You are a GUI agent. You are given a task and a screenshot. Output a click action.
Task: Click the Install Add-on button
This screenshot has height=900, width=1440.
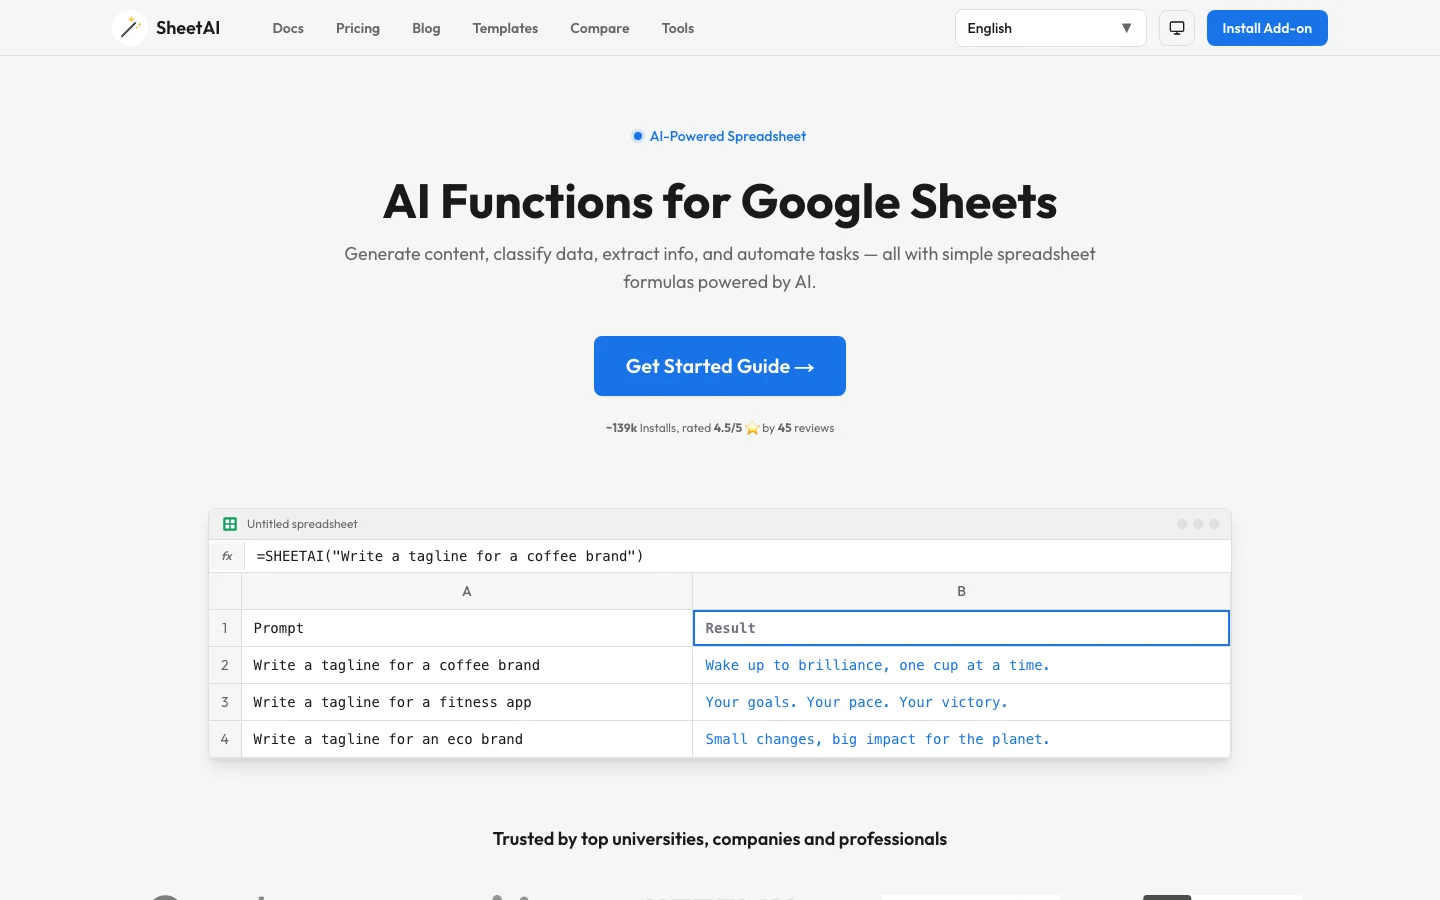pyautogui.click(x=1267, y=28)
